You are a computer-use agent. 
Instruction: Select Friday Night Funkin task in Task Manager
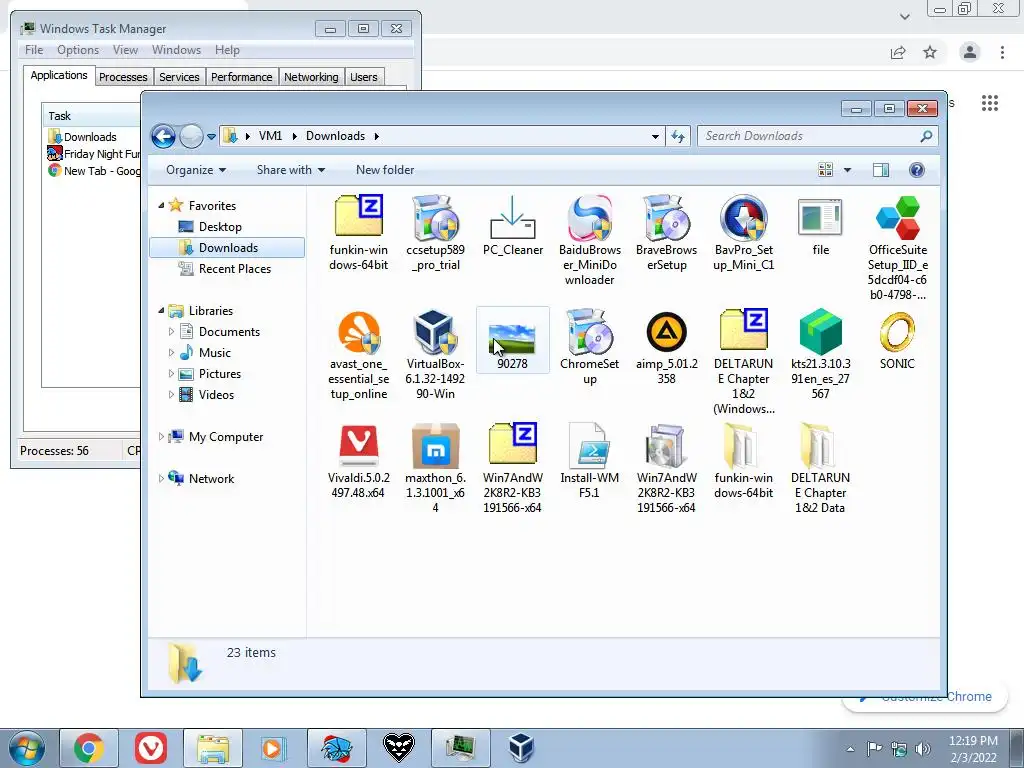pyautogui.click(x=93, y=154)
